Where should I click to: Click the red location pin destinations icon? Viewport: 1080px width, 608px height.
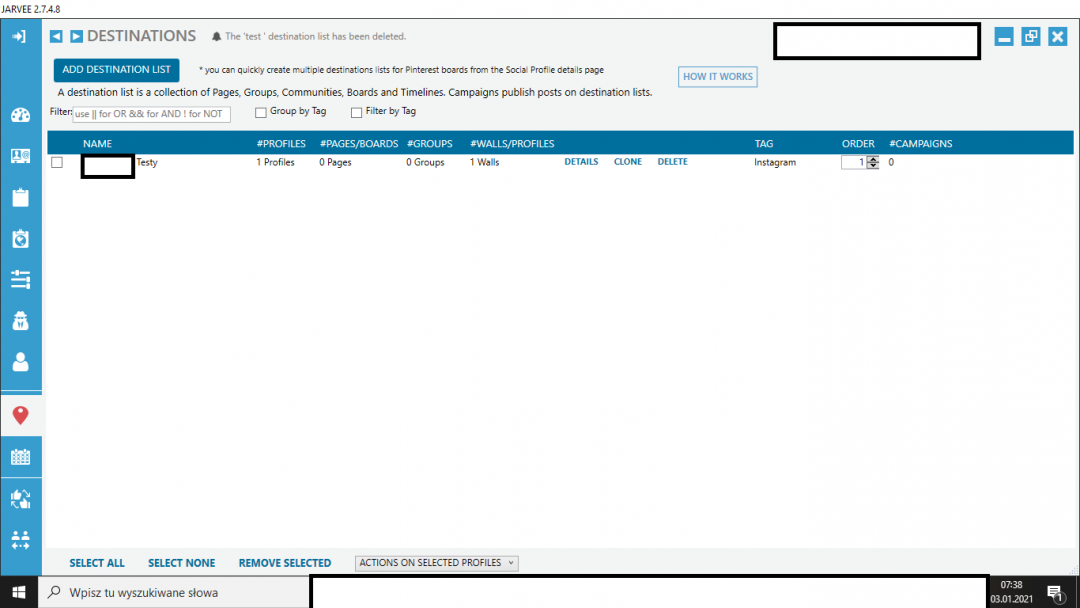coord(20,415)
